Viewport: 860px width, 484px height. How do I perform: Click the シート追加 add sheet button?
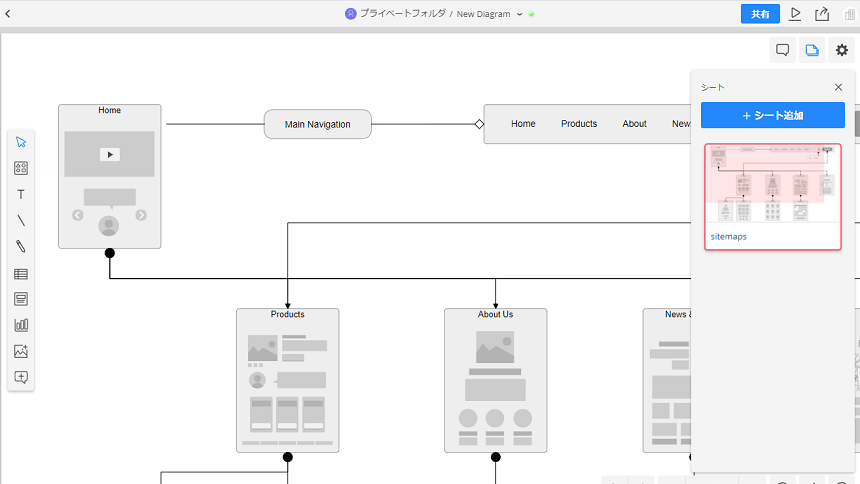[x=772, y=116]
